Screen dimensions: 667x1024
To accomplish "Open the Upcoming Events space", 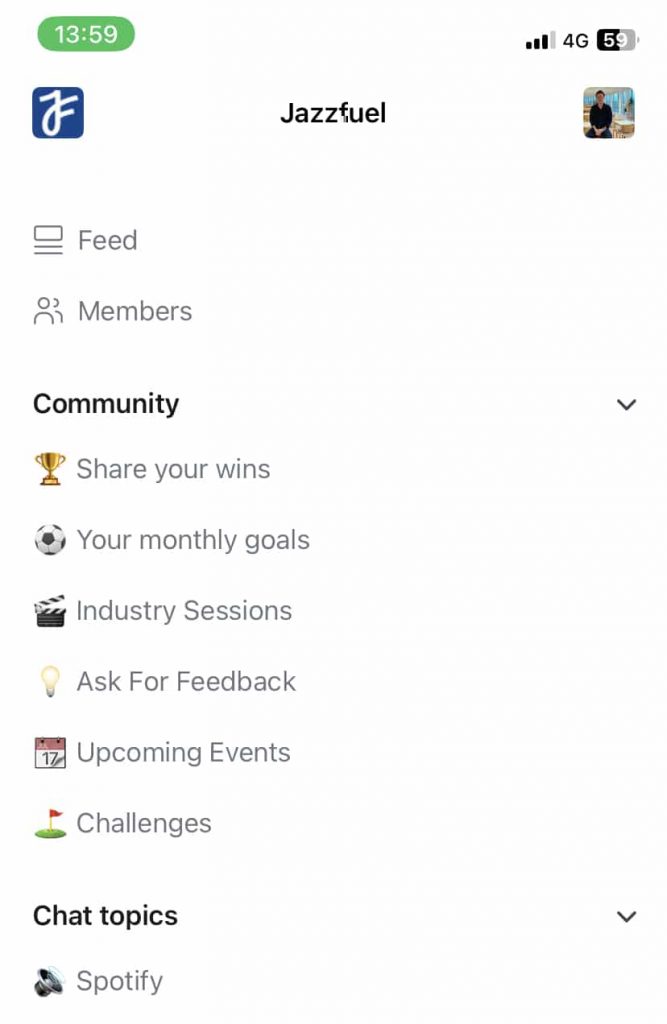I will pyautogui.click(x=183, y=752).
